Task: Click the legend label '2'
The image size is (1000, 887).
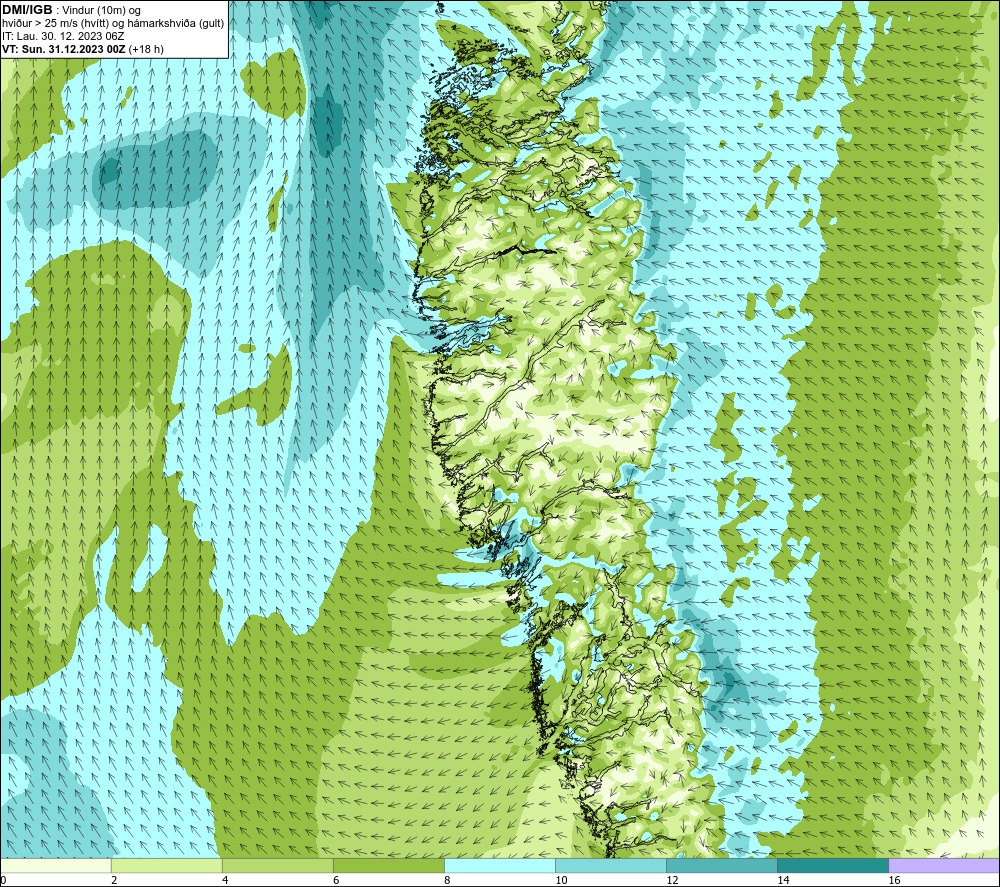Action: coord(114,880)
